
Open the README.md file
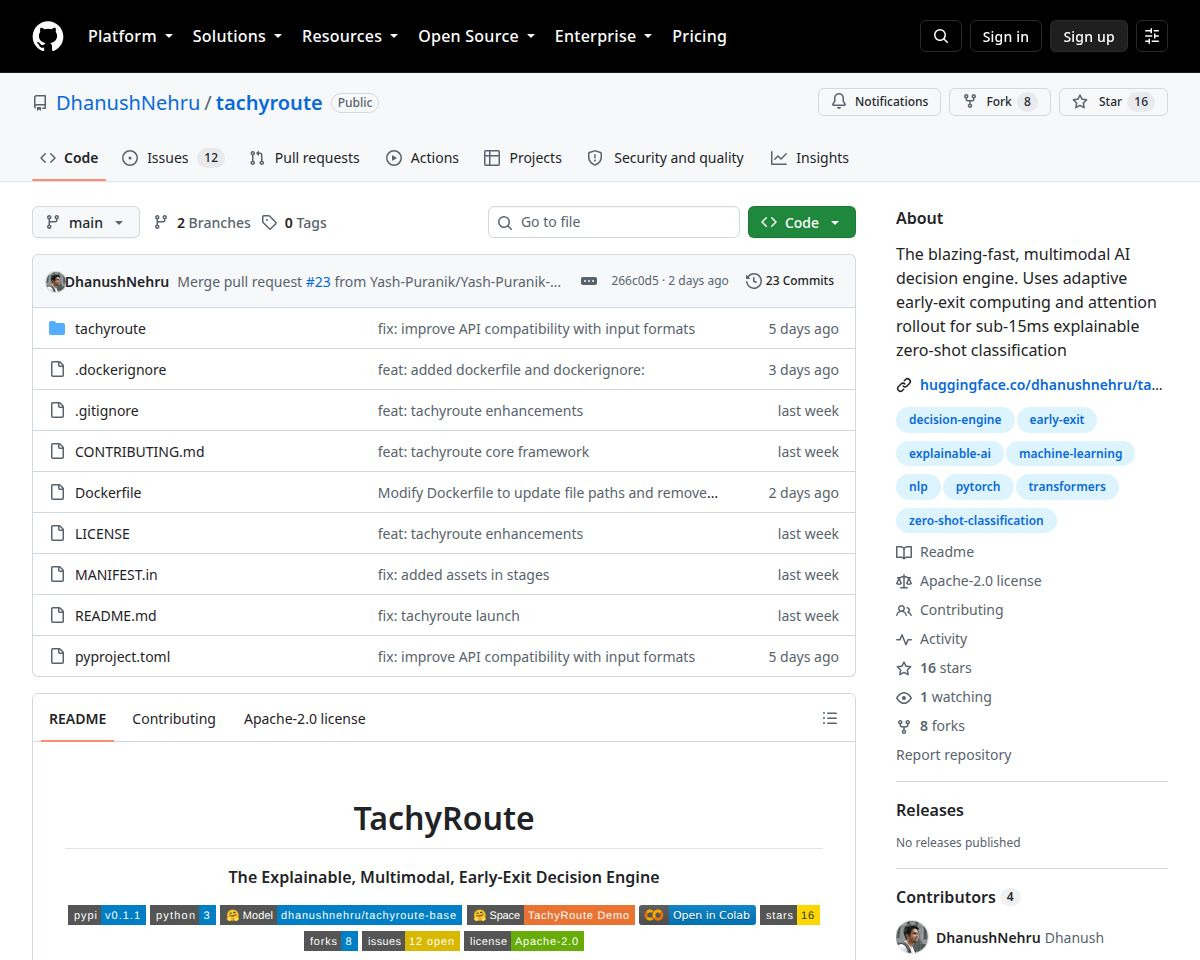point(116,616)
